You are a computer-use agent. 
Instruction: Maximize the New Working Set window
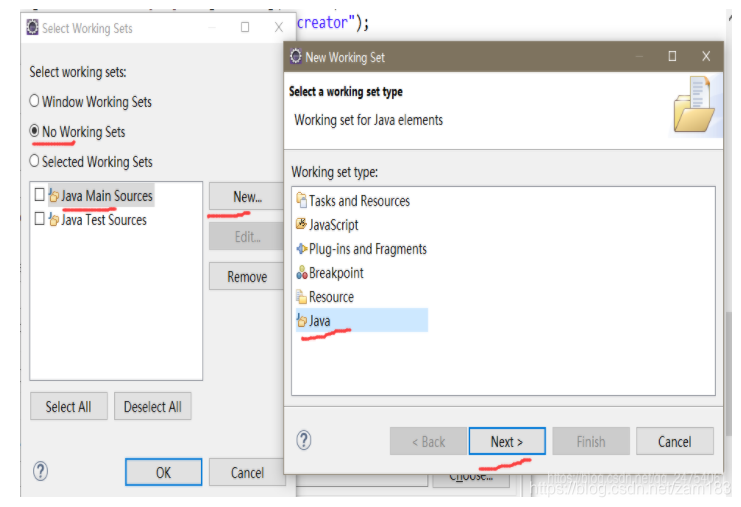672,56
